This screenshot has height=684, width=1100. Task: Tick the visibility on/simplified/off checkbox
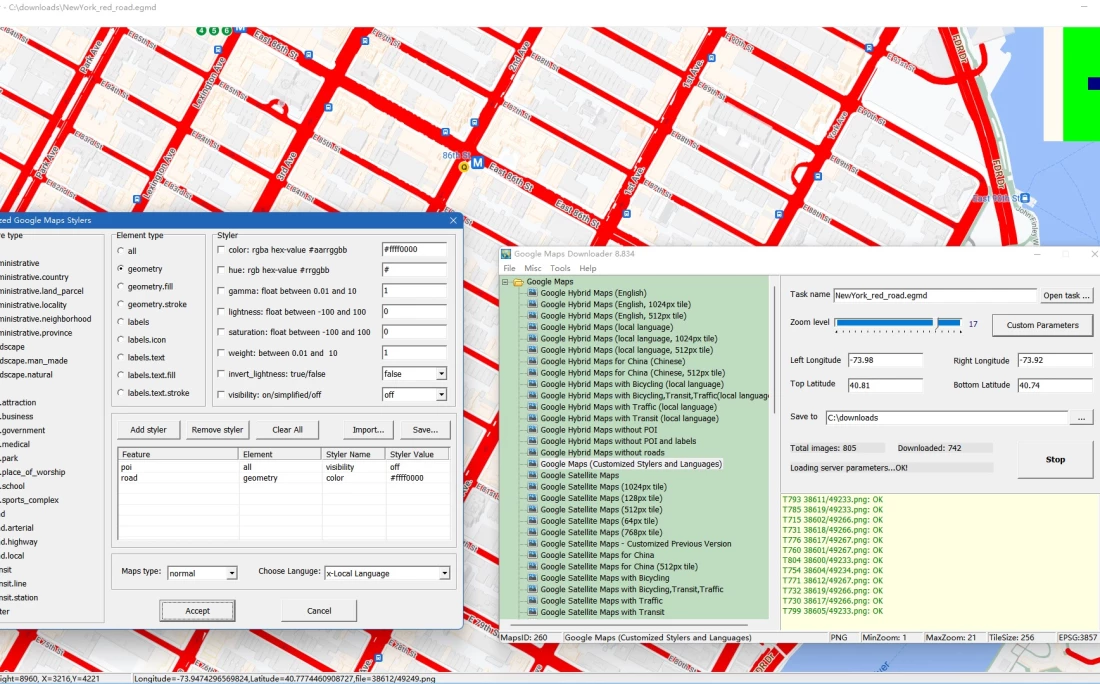221,395
